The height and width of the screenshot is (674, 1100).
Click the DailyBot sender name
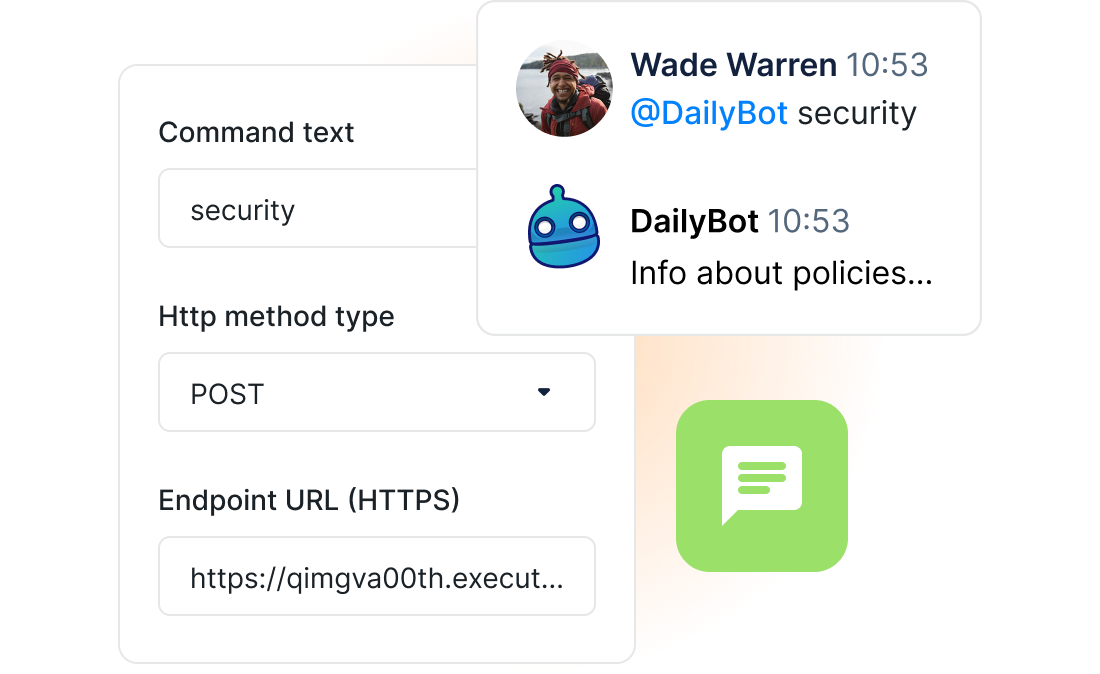694,222
